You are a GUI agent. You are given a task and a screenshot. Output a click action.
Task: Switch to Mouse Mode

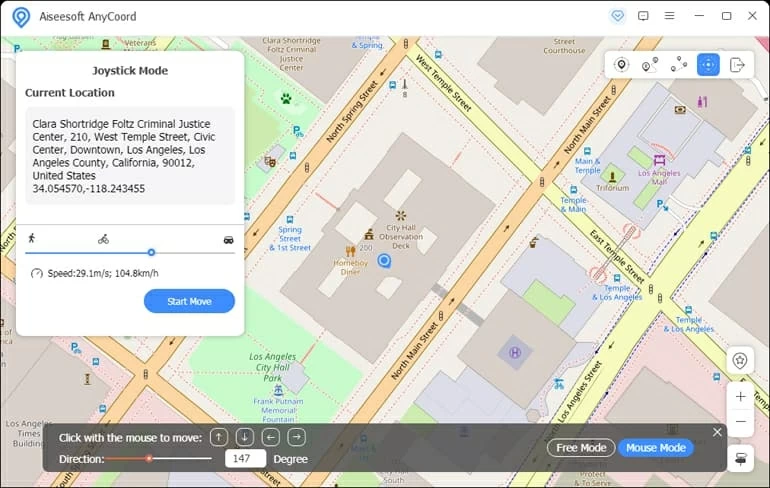655,448
